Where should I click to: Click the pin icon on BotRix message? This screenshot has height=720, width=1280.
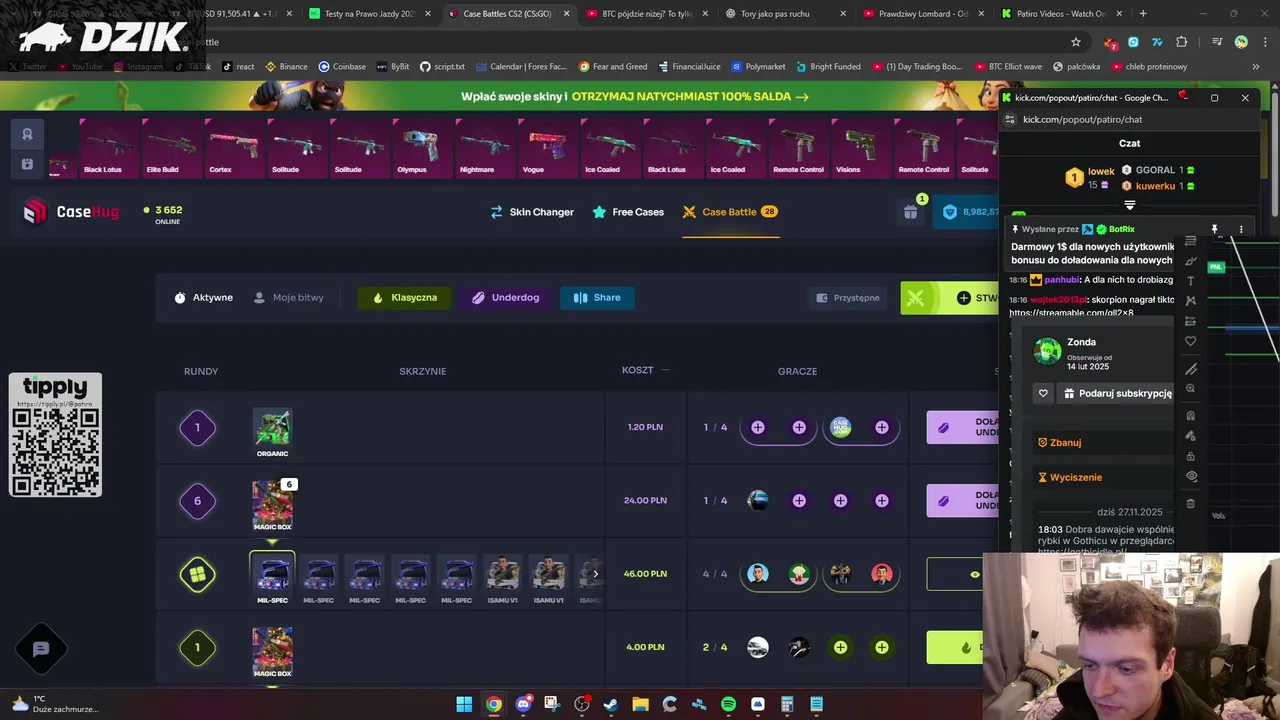[1215, 229]
